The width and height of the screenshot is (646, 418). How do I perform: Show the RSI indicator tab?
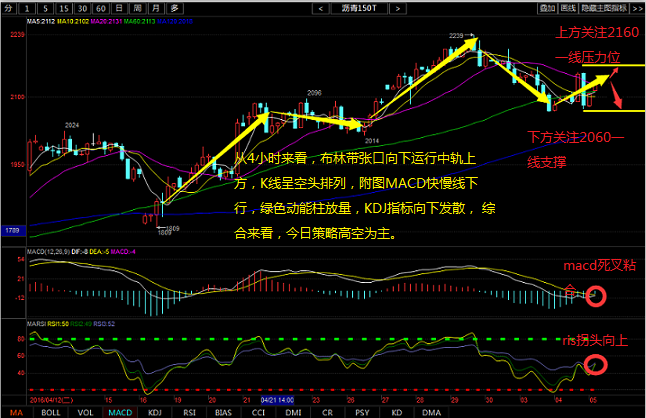189,411
